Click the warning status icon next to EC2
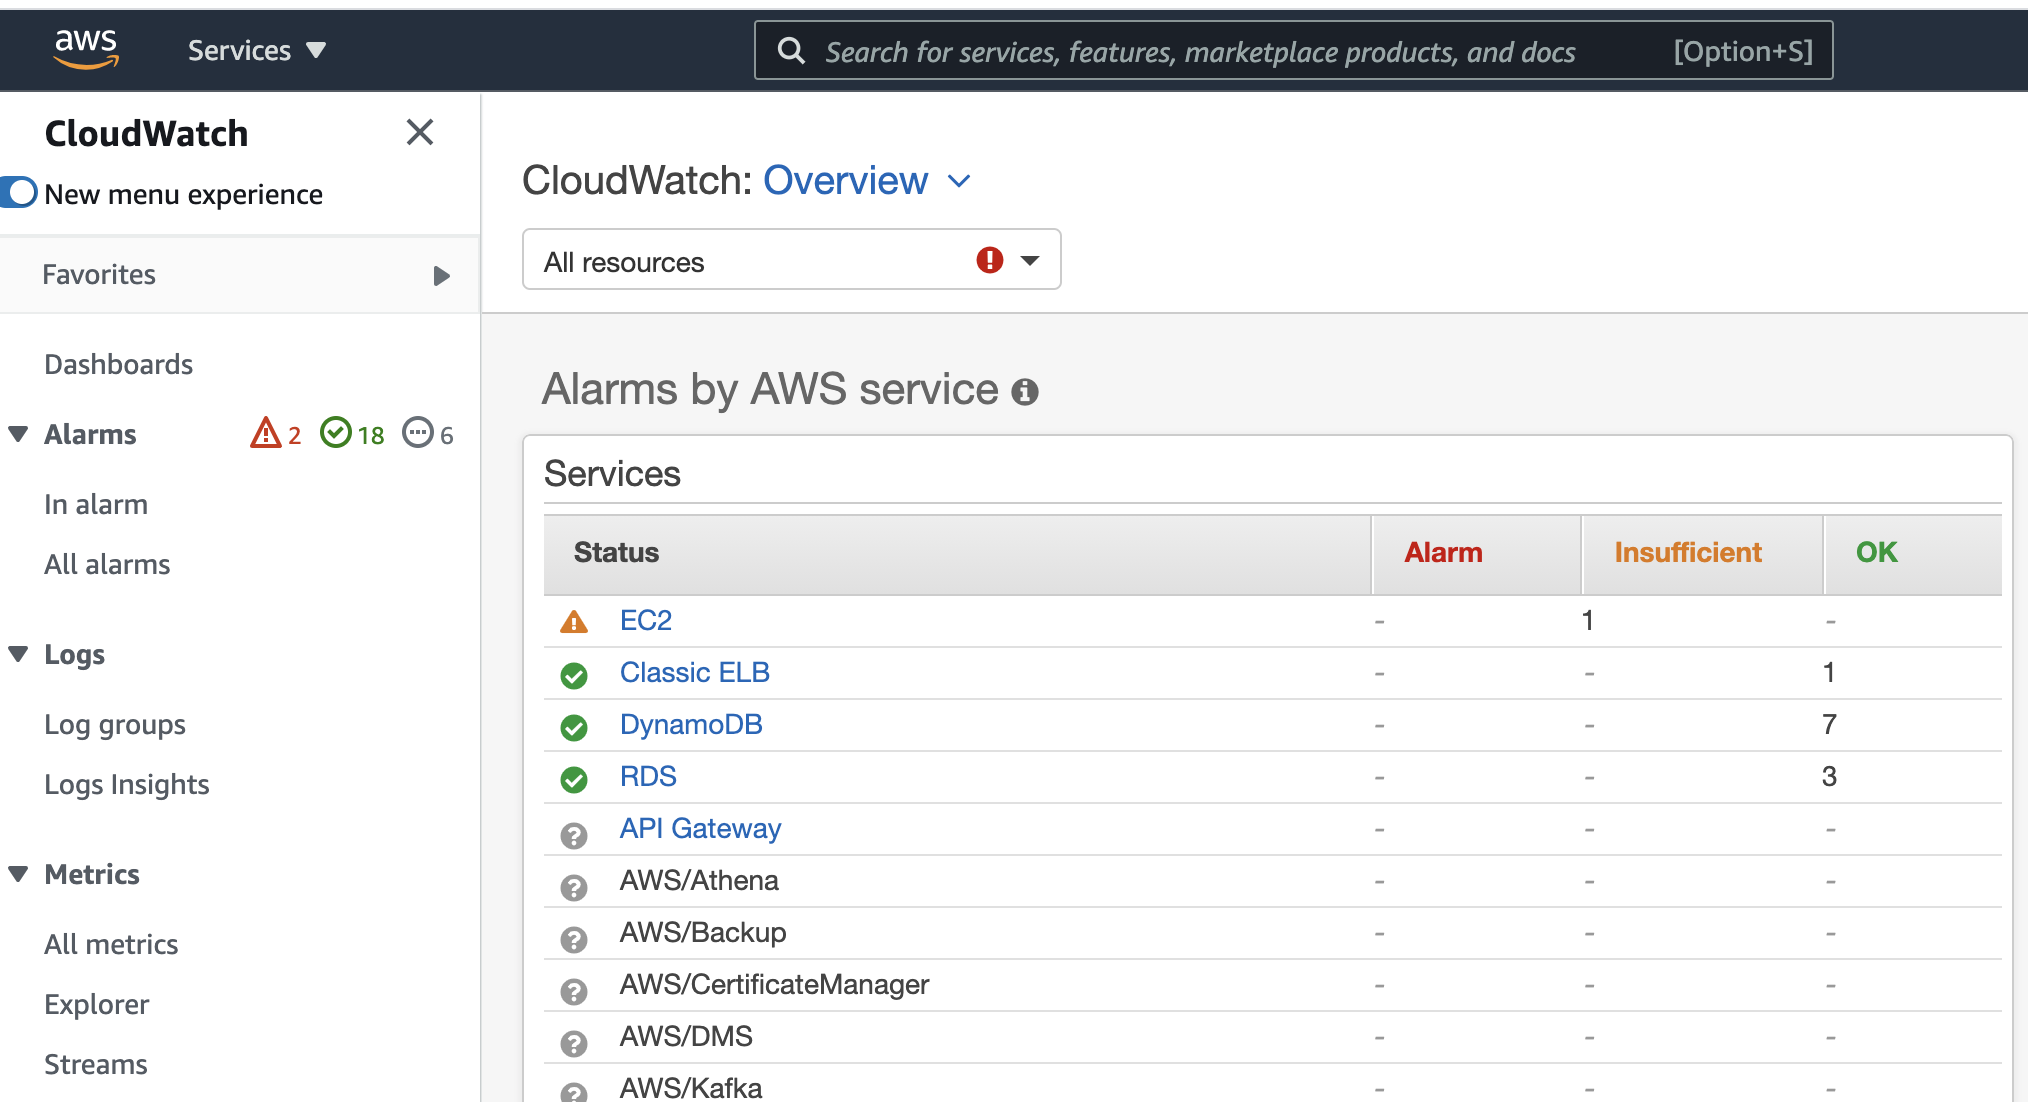This screenshot has height=1102, width=2028. [x=573, y=620]
